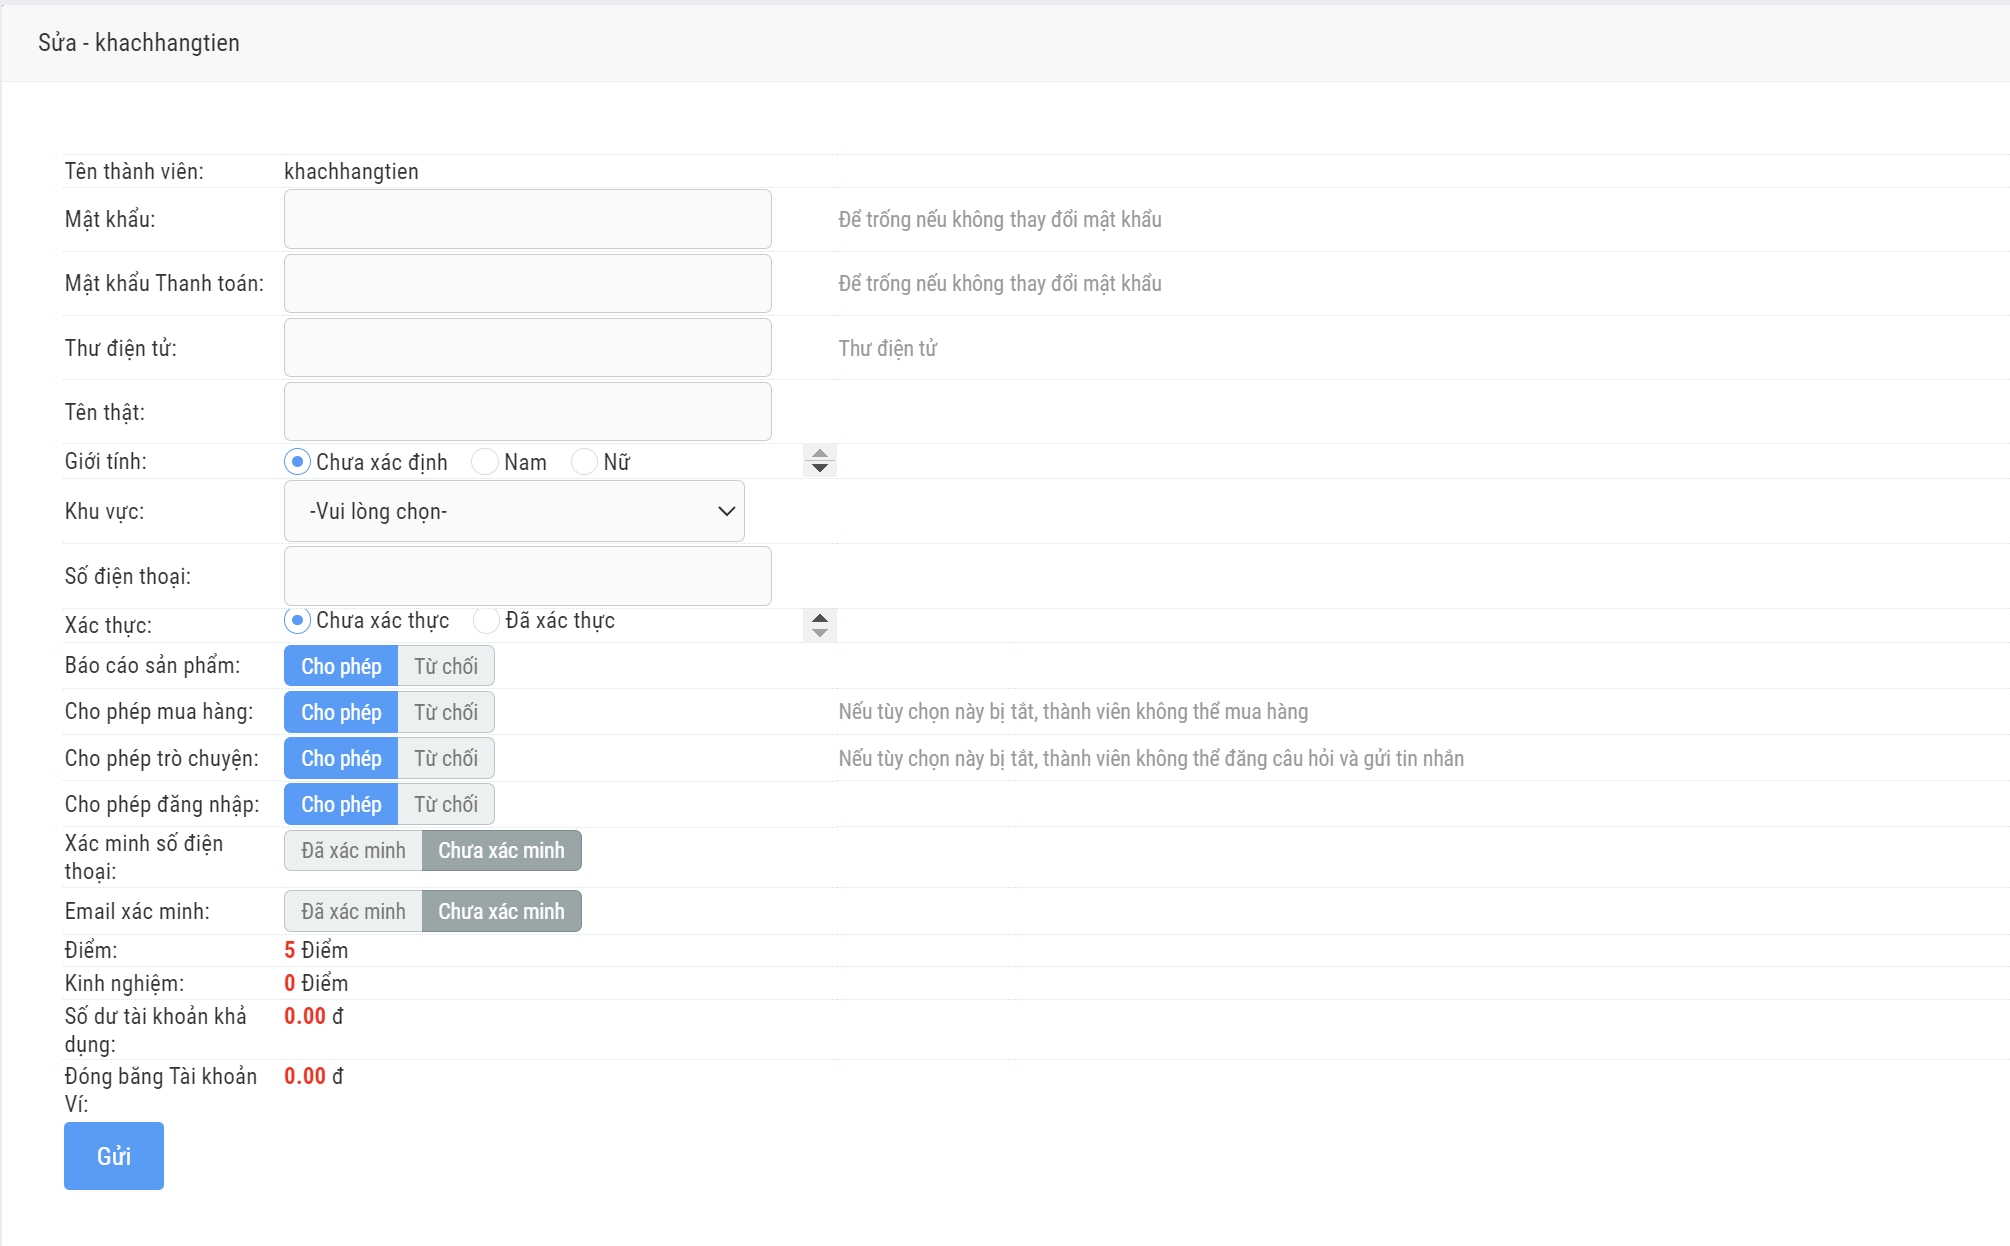Click the up arrow stepper beside Giới tính

820,454
